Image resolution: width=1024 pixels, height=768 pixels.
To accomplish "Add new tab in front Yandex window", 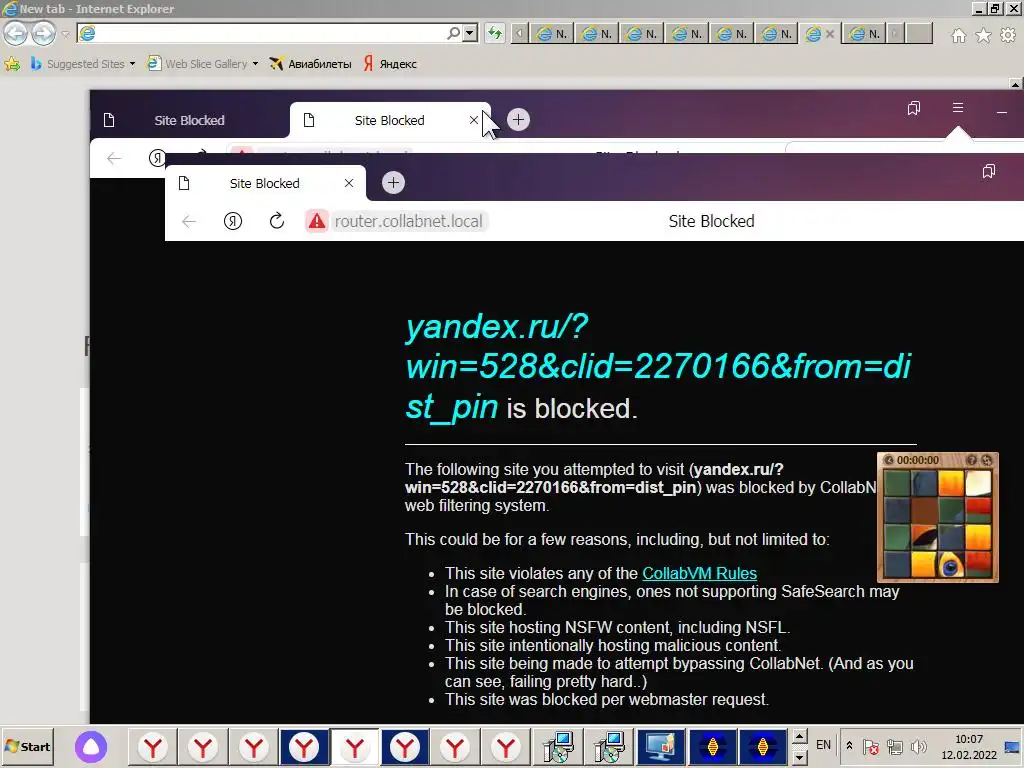I will pos(393,183).
